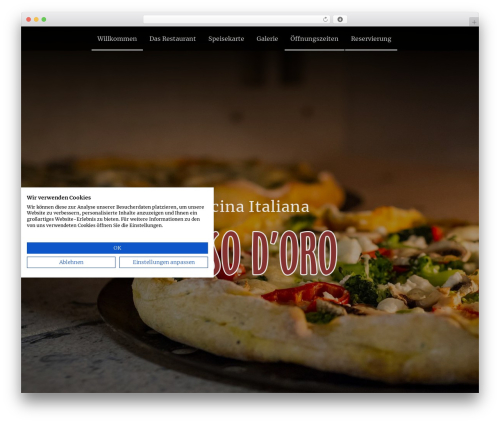Click the new tab plus icon
The width and height of the screenshot is (500, 423).
(474, 22)
